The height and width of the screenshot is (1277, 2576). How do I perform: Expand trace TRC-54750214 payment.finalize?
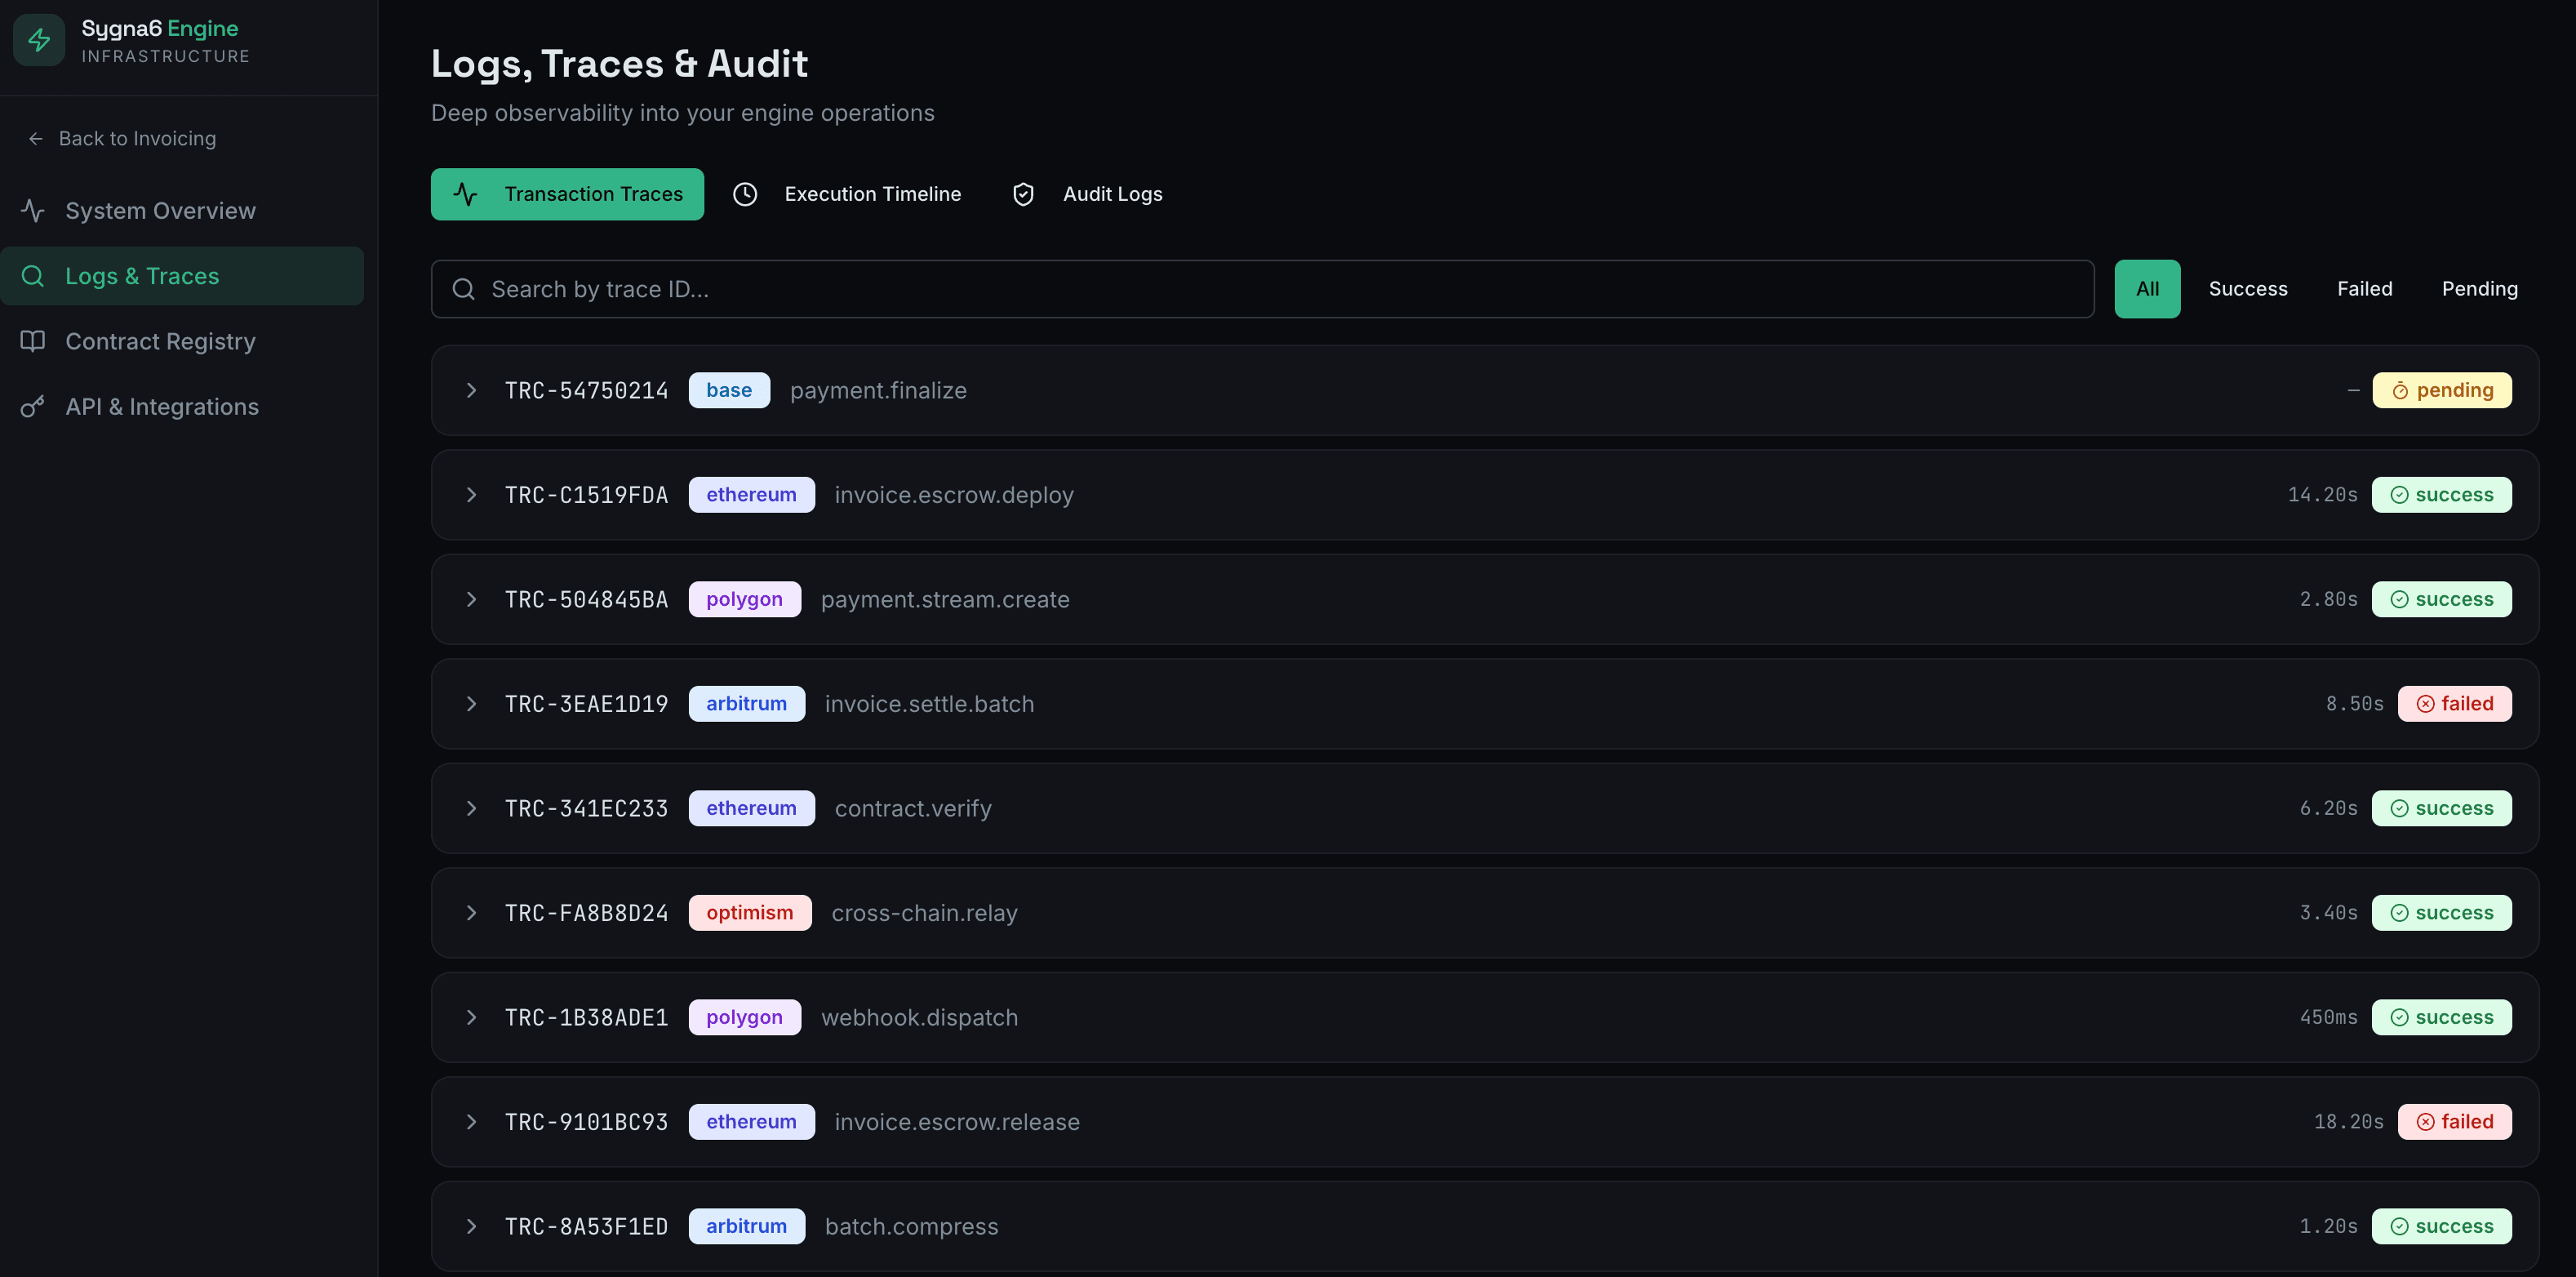[x=472, y=390]
